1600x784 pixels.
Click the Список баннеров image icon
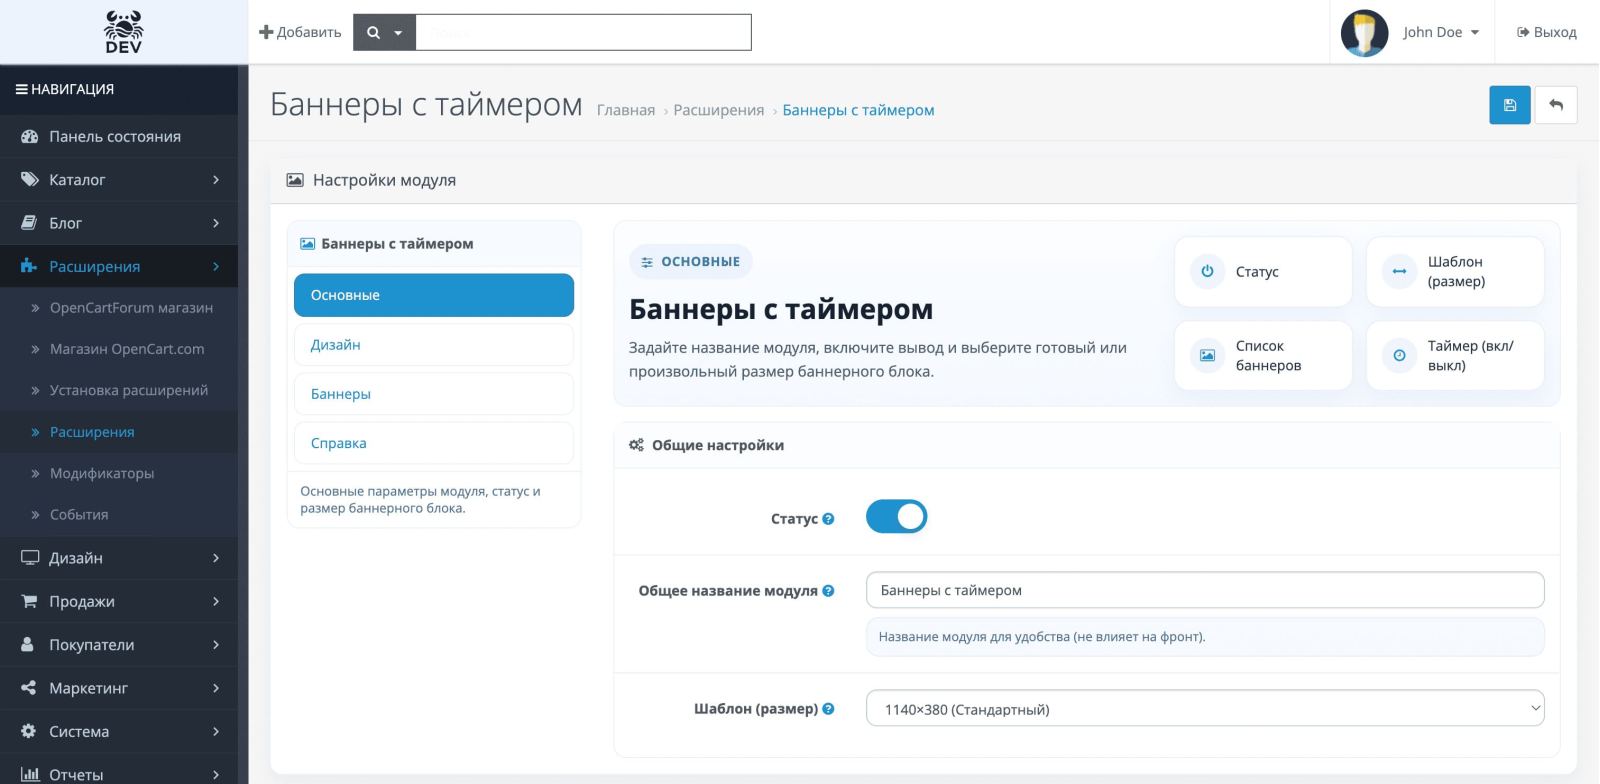coord(1207,355)
